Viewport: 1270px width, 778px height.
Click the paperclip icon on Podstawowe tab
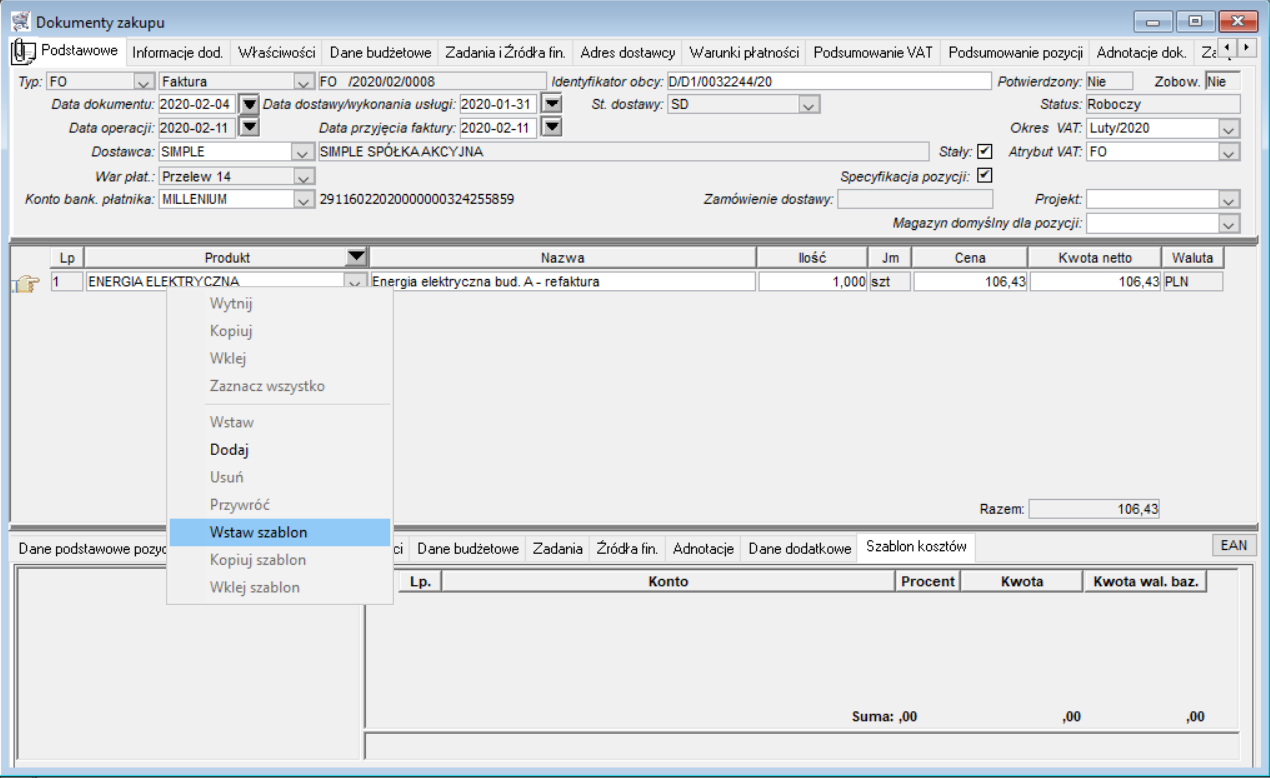coord(24,51)
